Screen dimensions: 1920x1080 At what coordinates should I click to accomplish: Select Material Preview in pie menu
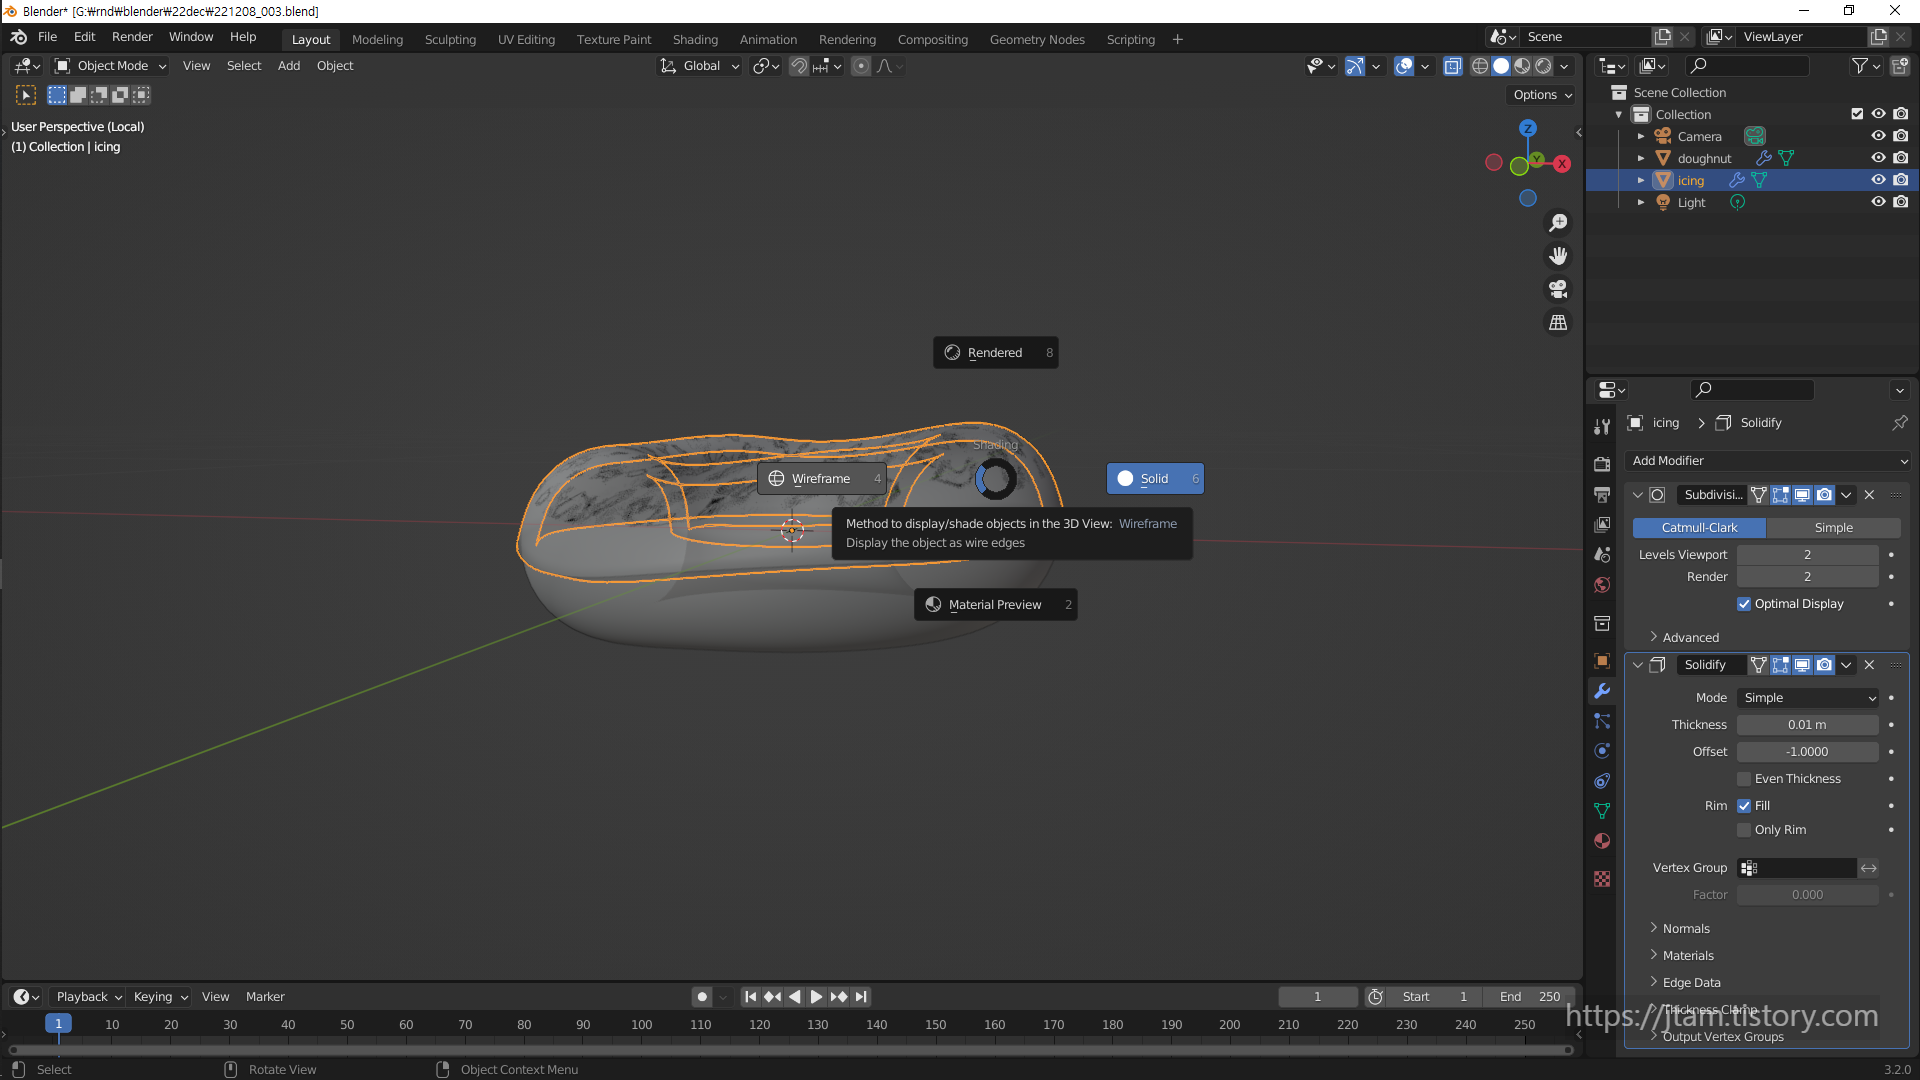[995, 605]
